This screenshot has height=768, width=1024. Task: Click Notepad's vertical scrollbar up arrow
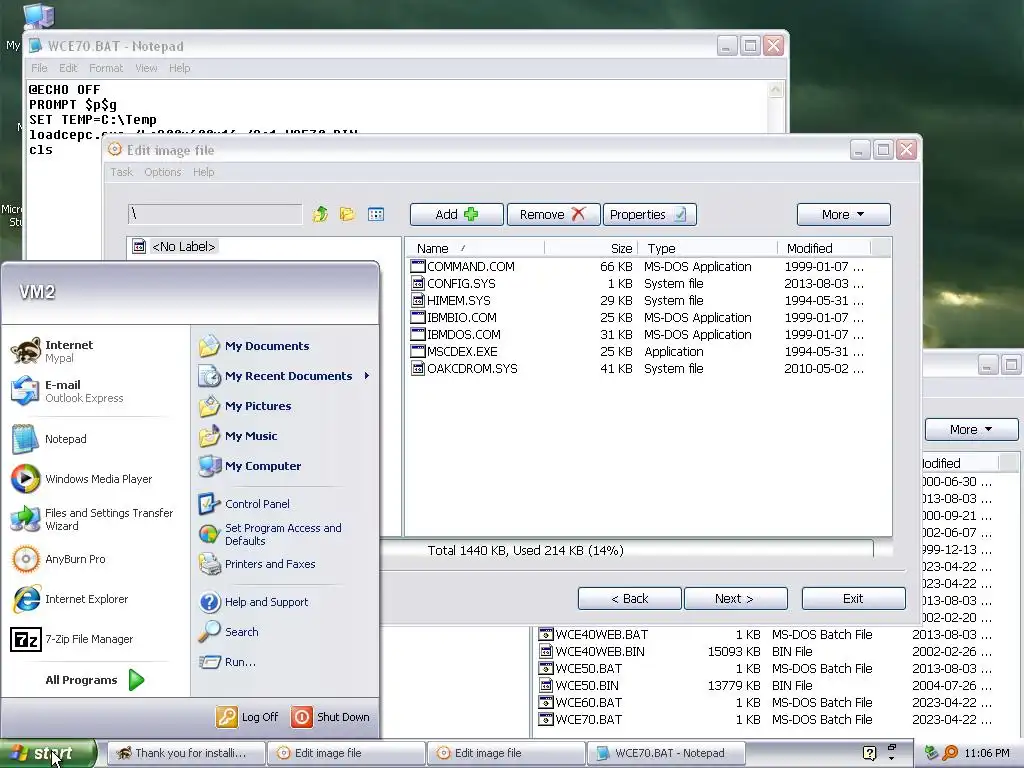[775, 89]
